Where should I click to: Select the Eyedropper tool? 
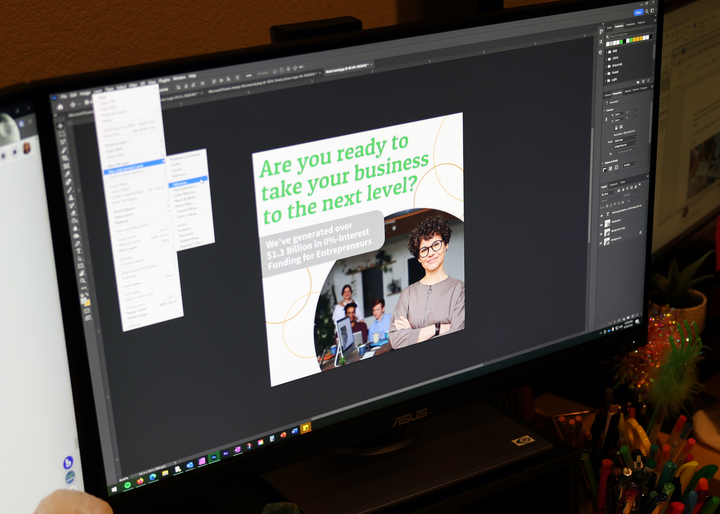[x=68, y=174]
